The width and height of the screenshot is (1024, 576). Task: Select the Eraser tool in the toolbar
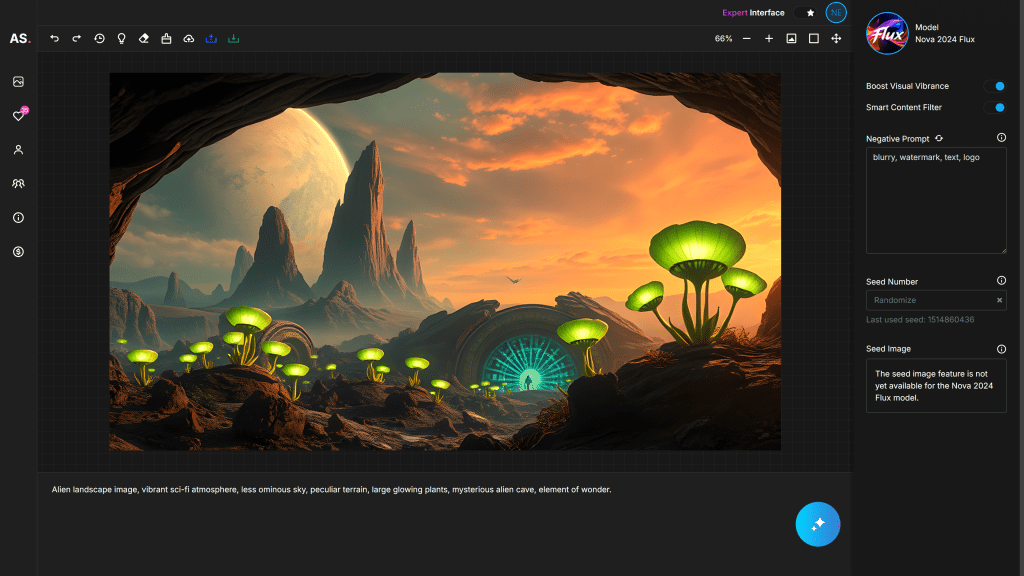pyautogui.click(x=143, y=39)
